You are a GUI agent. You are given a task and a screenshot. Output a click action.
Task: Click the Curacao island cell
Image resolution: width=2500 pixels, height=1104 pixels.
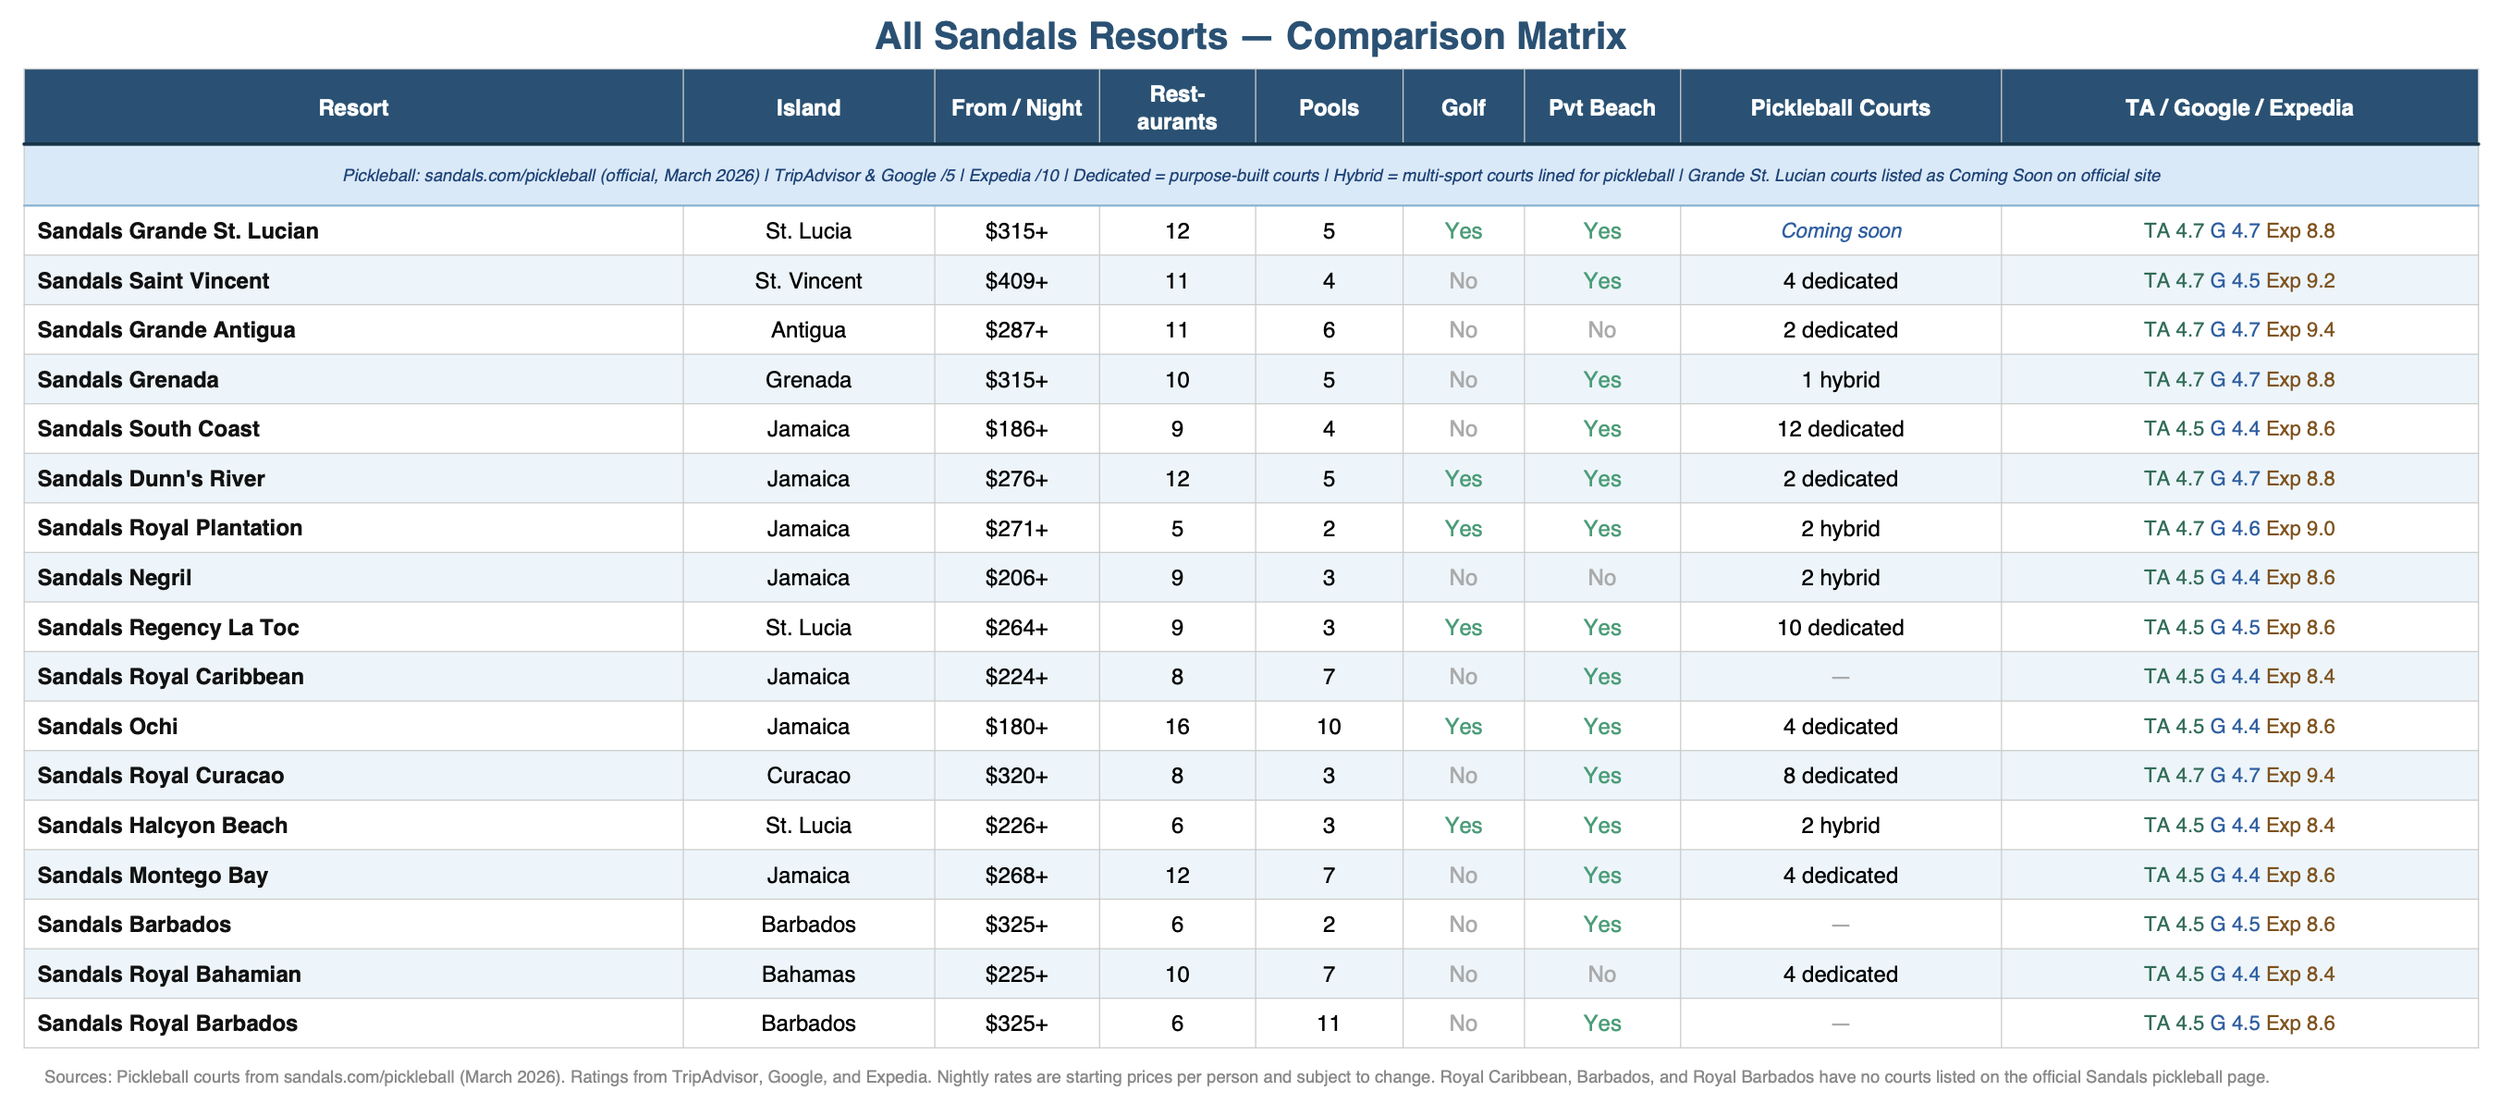(808, 776)
